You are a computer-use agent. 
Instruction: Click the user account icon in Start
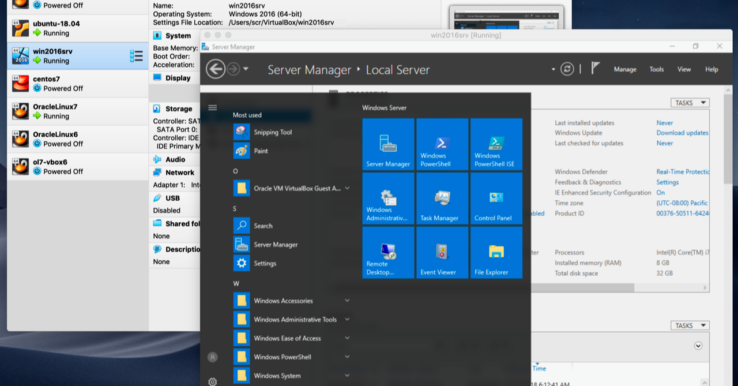(x=213, y=357)
